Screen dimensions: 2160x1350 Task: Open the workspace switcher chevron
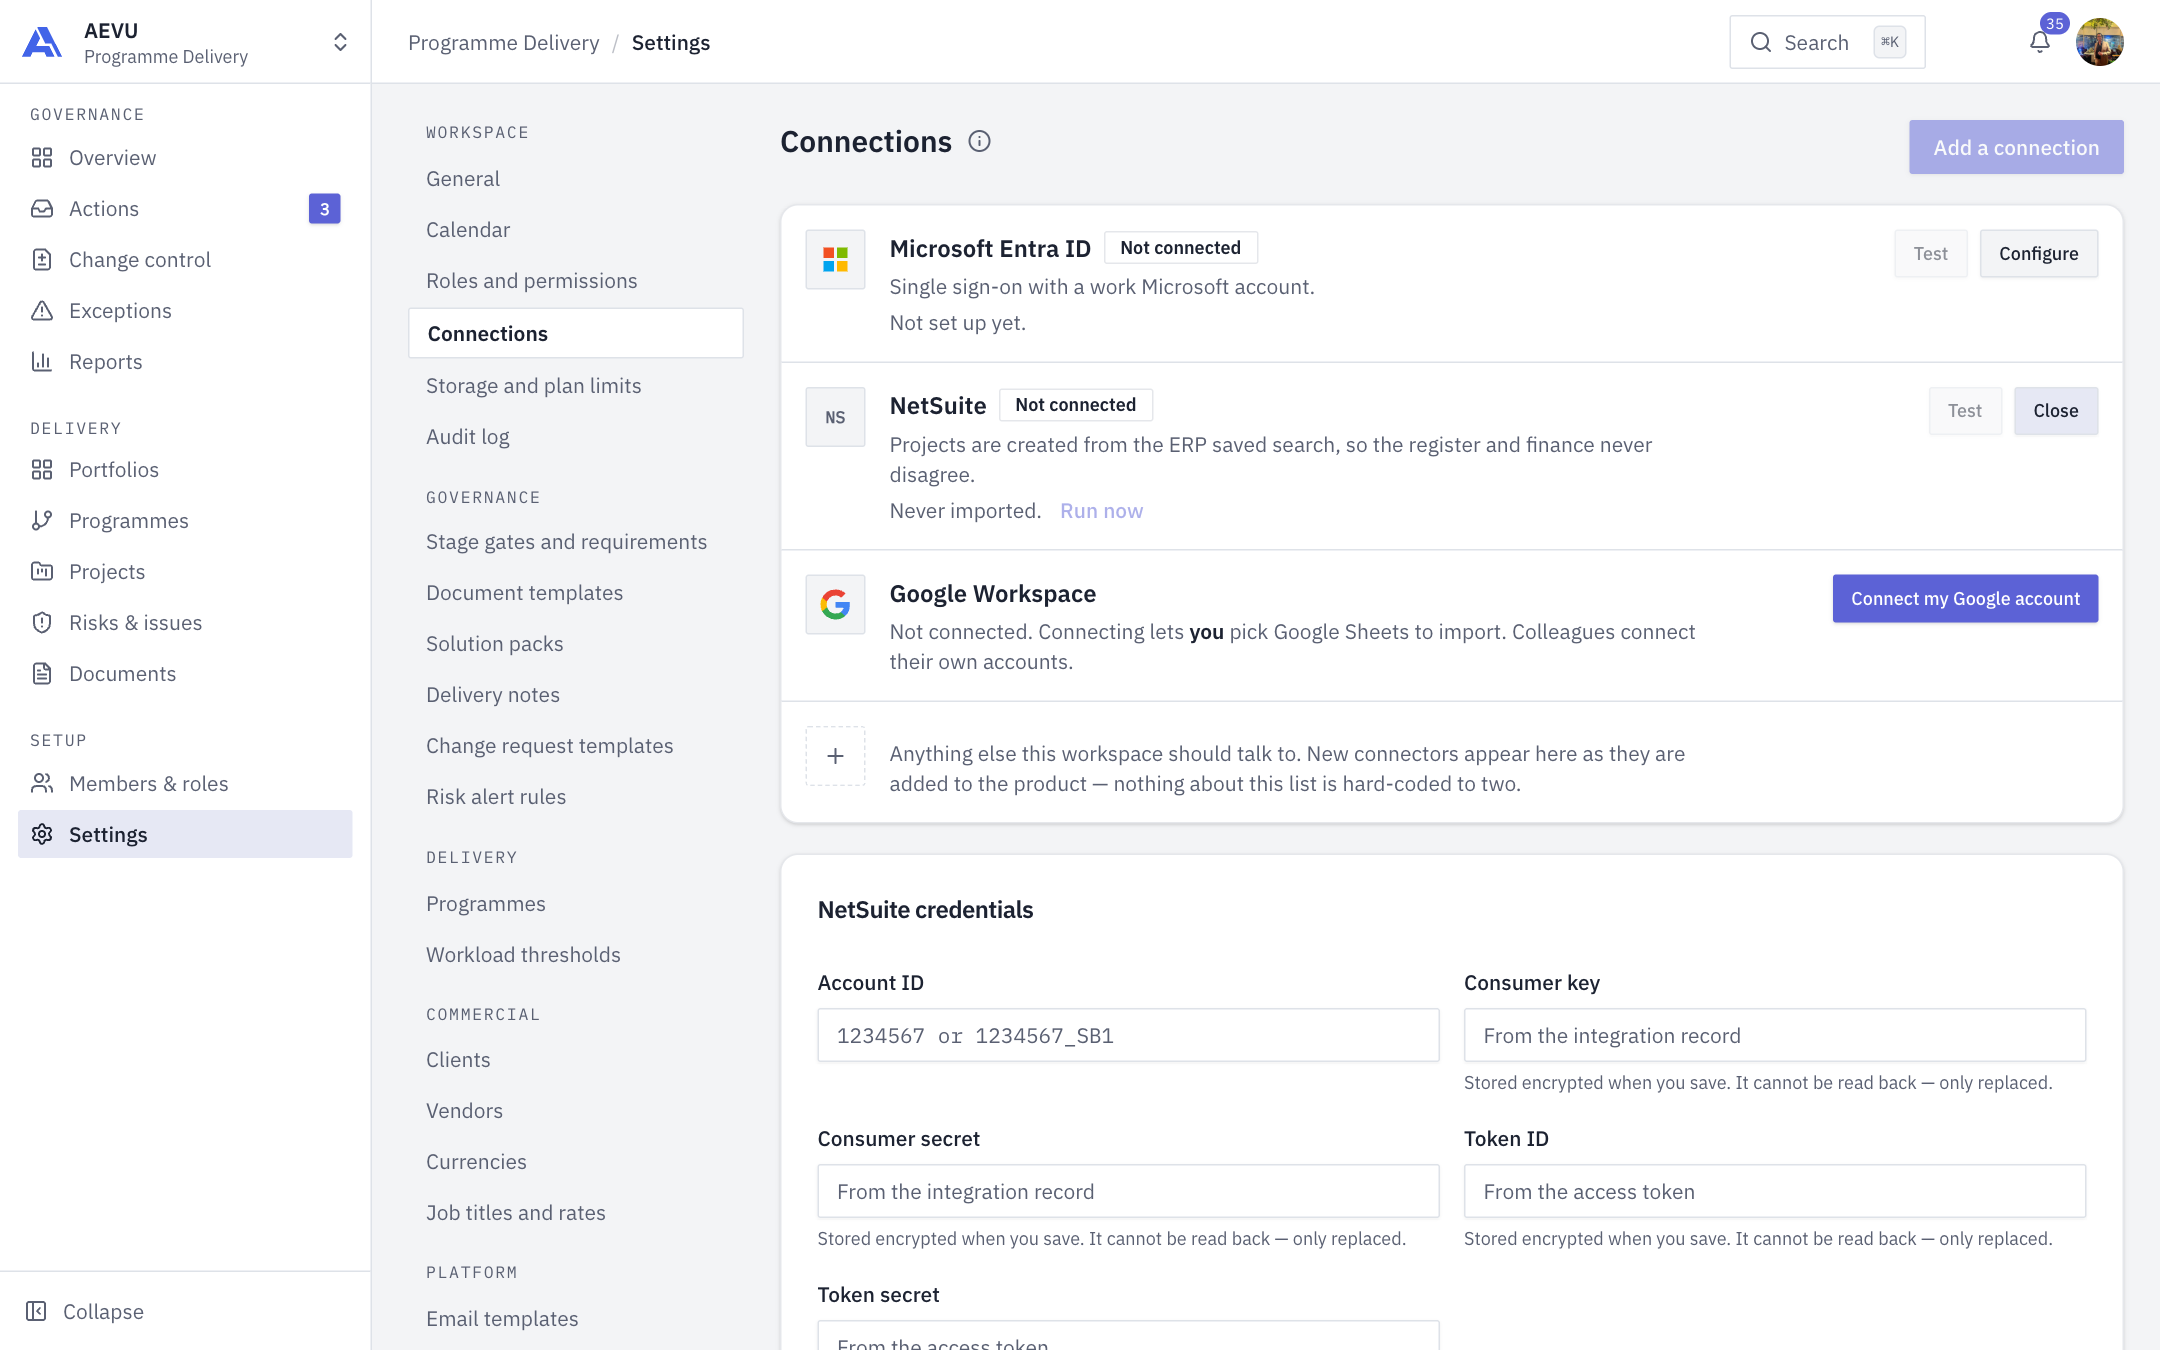point(340,42)
